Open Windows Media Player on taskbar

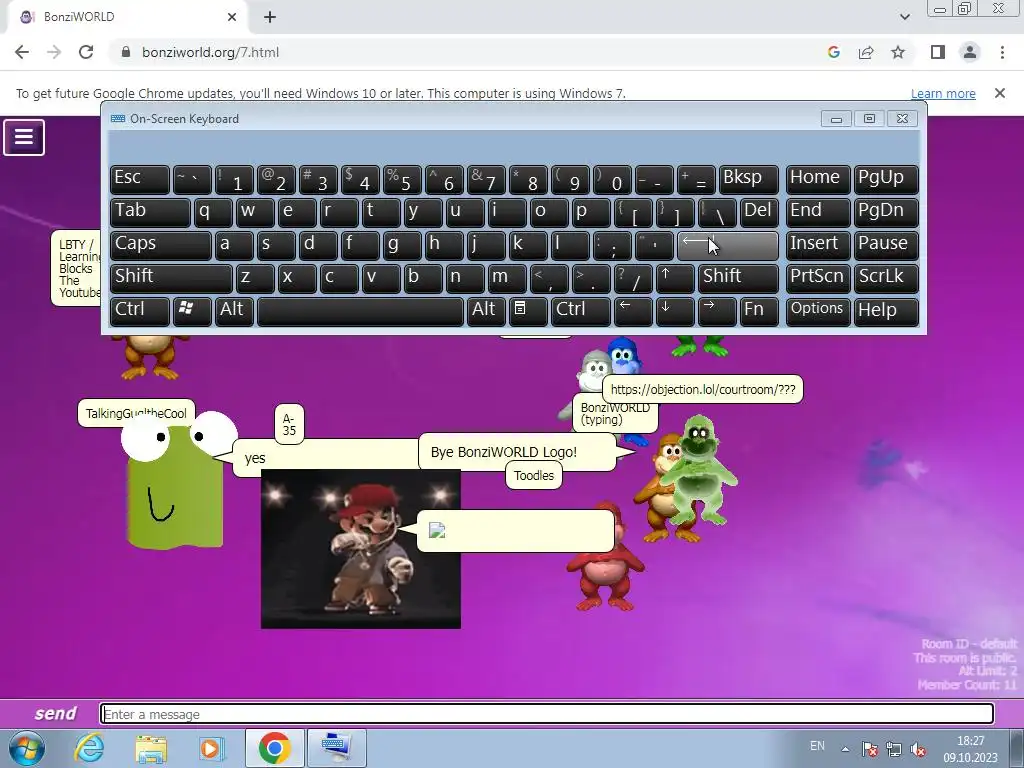212,748
